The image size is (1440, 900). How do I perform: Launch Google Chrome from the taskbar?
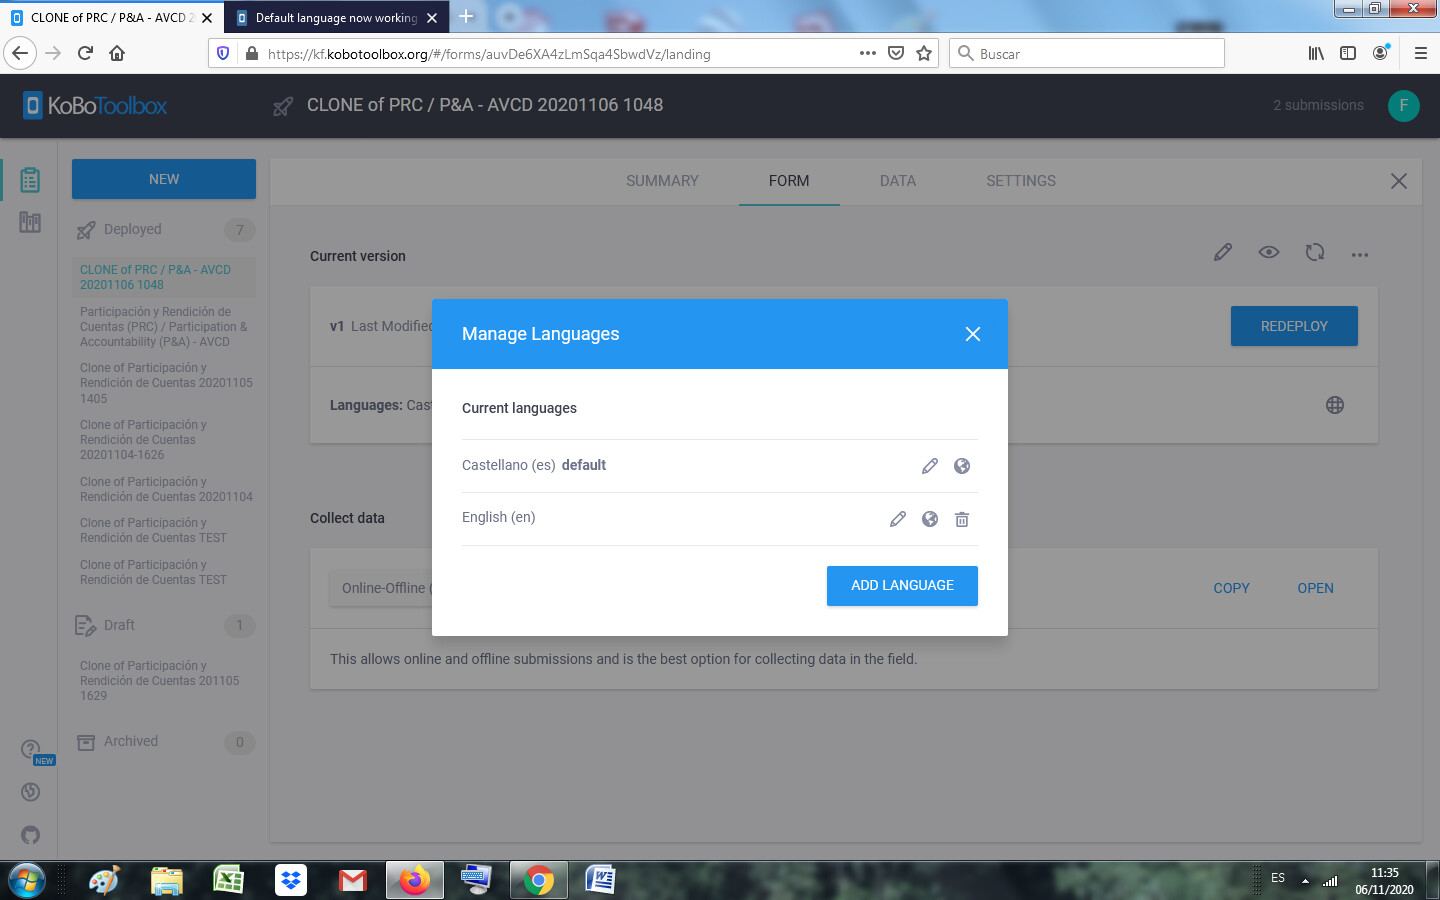(x=538, y=880)
